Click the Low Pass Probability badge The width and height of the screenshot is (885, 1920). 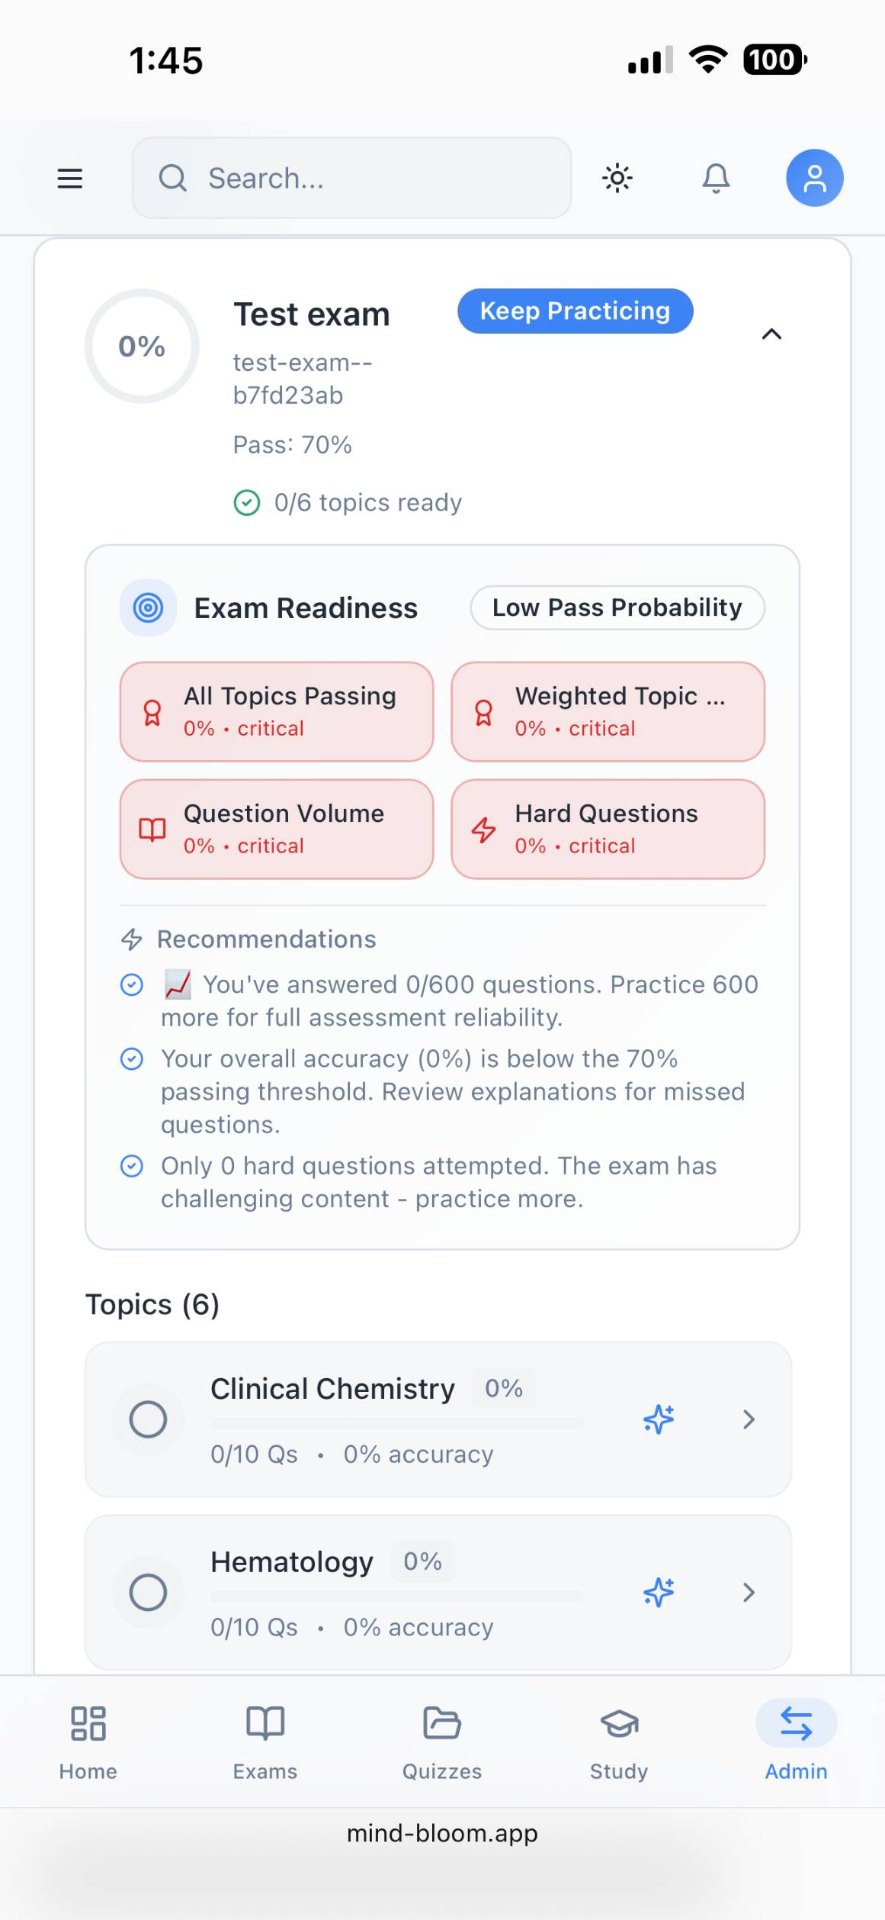tap(617, 608)
